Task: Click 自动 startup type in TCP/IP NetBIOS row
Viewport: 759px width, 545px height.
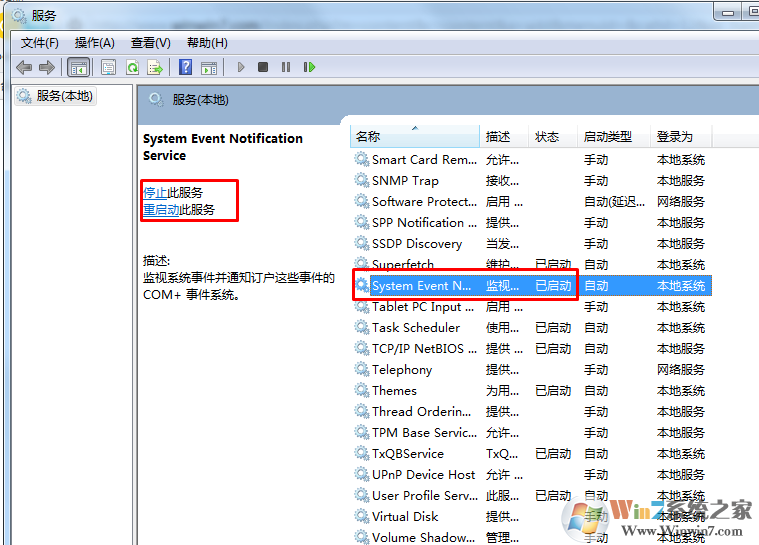Action: [596, 348]
